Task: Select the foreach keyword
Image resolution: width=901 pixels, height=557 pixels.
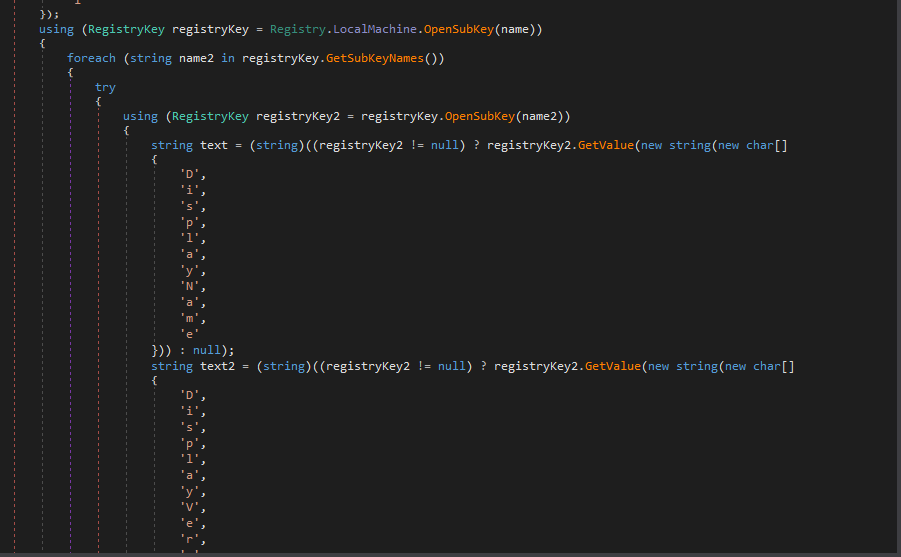Action: (x=91, y=58)
